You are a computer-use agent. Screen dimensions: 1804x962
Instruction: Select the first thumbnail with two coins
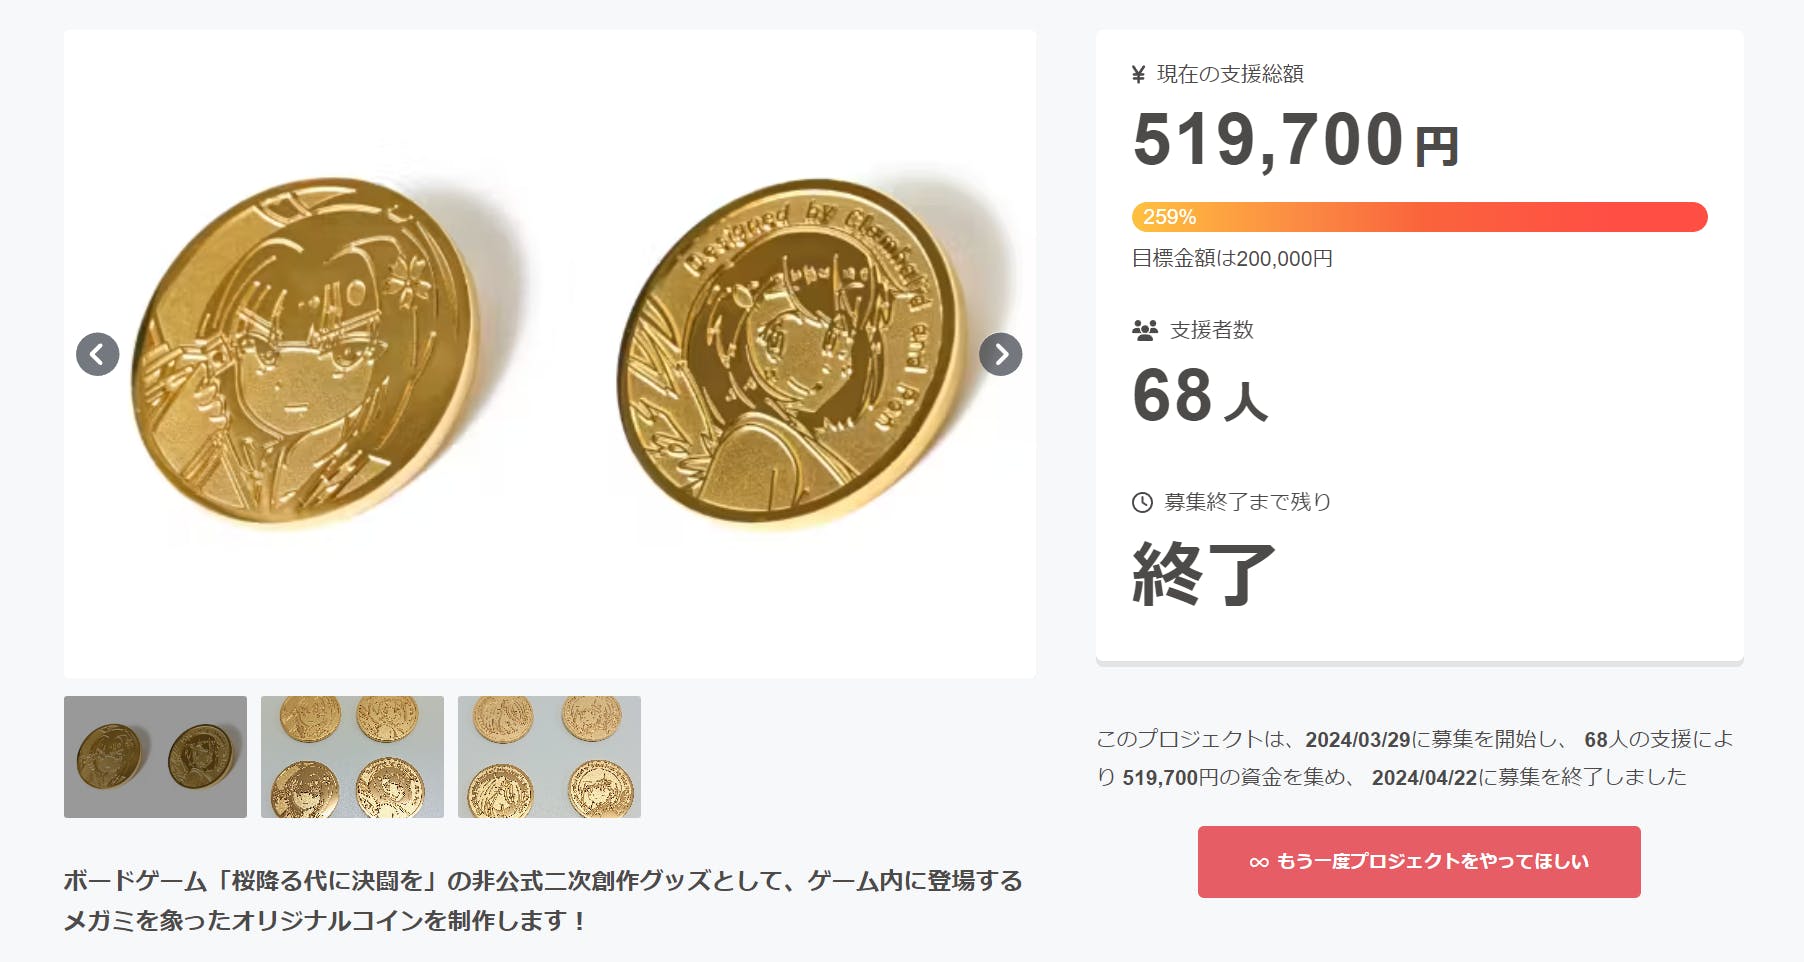tap(155, 757)
